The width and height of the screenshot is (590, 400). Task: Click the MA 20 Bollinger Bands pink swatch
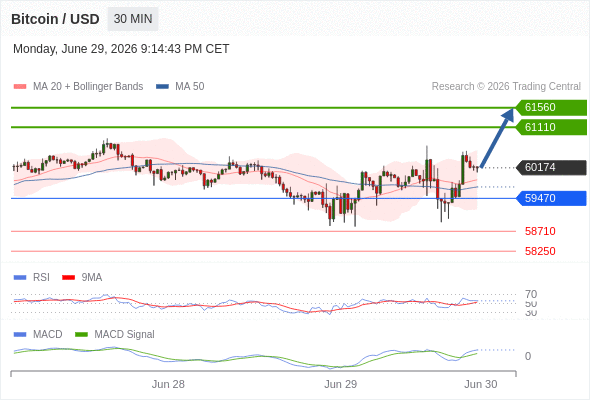pyautogui.click(x=20, y=87)
